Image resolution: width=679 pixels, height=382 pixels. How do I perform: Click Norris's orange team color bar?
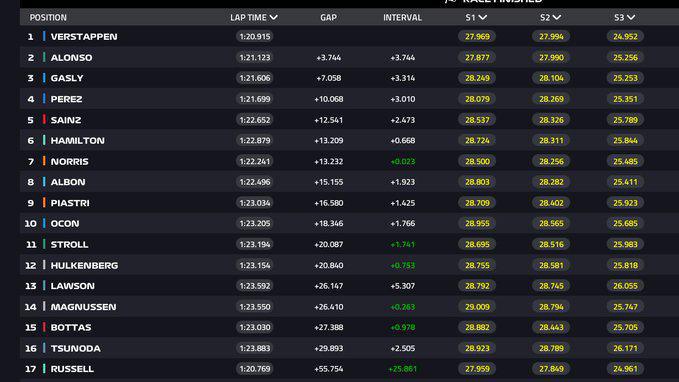44,161
